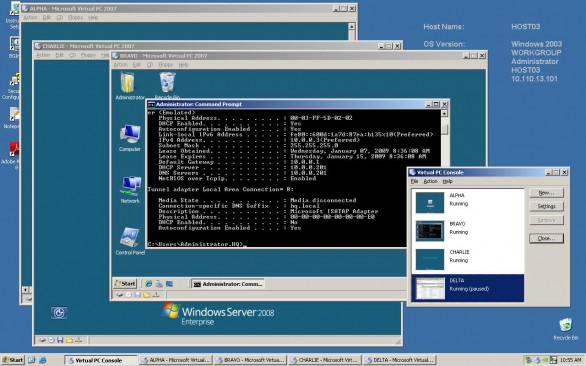Click the shared folder icon in BRAVO status bar
This screenshot has width=586, height=366.
coord(146,295)
